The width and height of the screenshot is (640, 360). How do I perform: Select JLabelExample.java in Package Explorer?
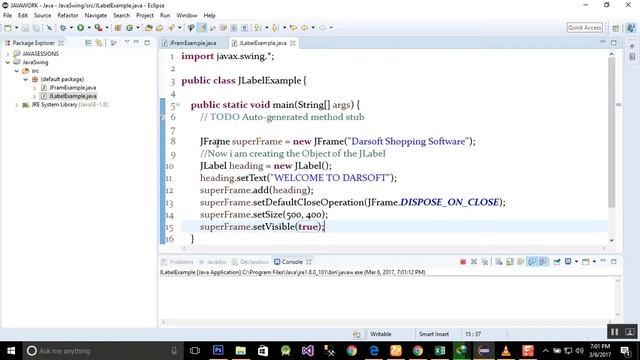pos(73,96)
